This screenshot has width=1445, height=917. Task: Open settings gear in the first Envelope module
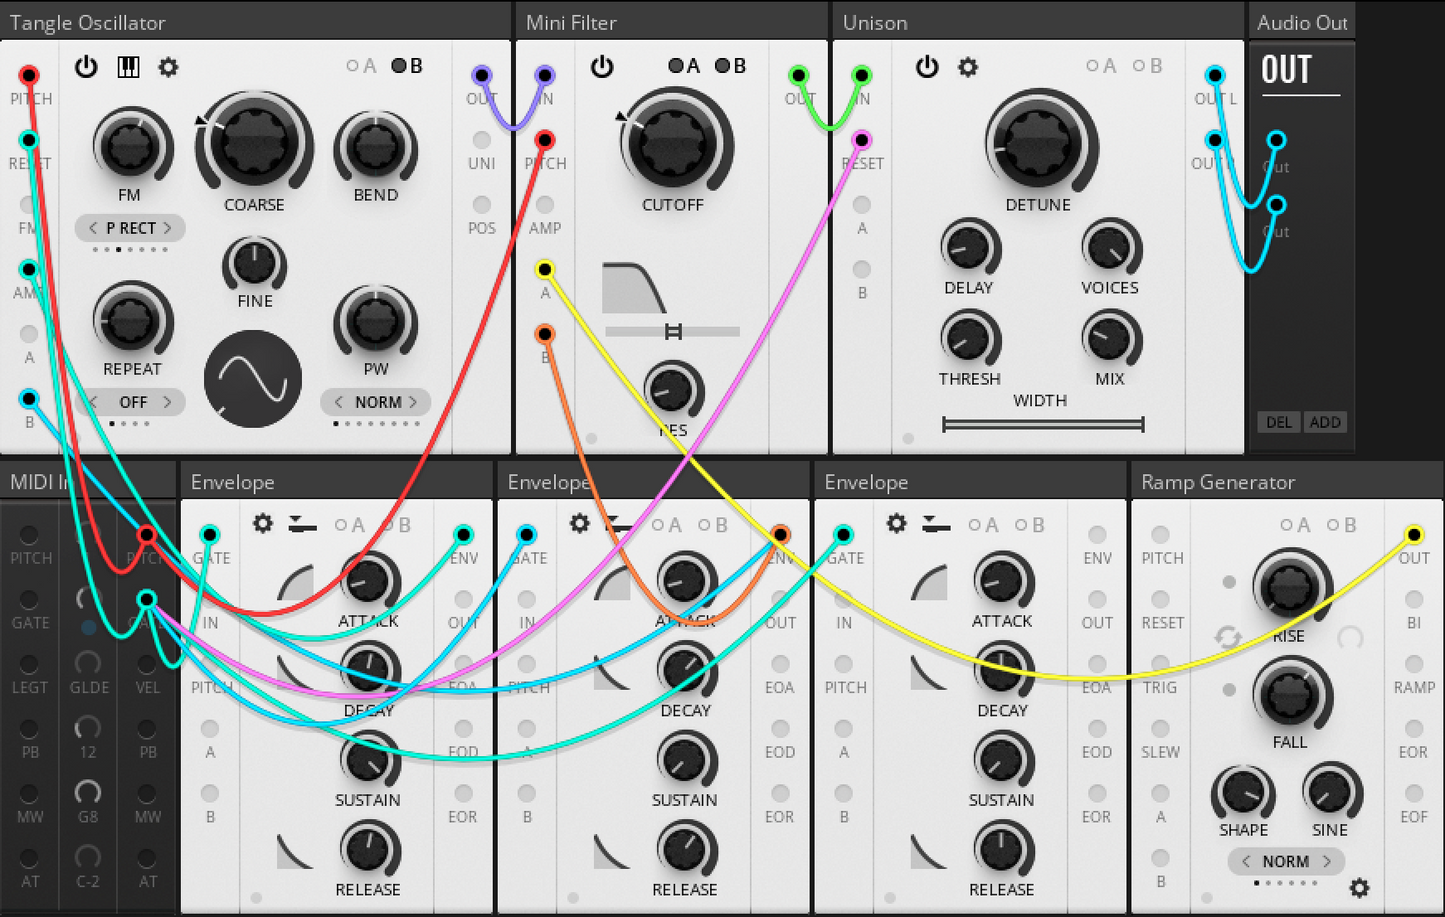point(262,523)
